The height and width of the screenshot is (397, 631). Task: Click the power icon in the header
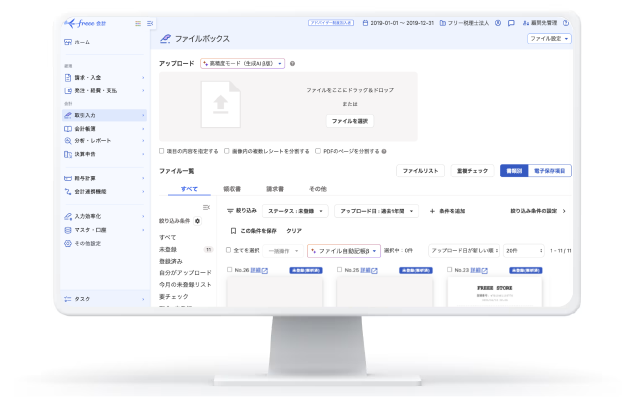[x=566, y=23]
